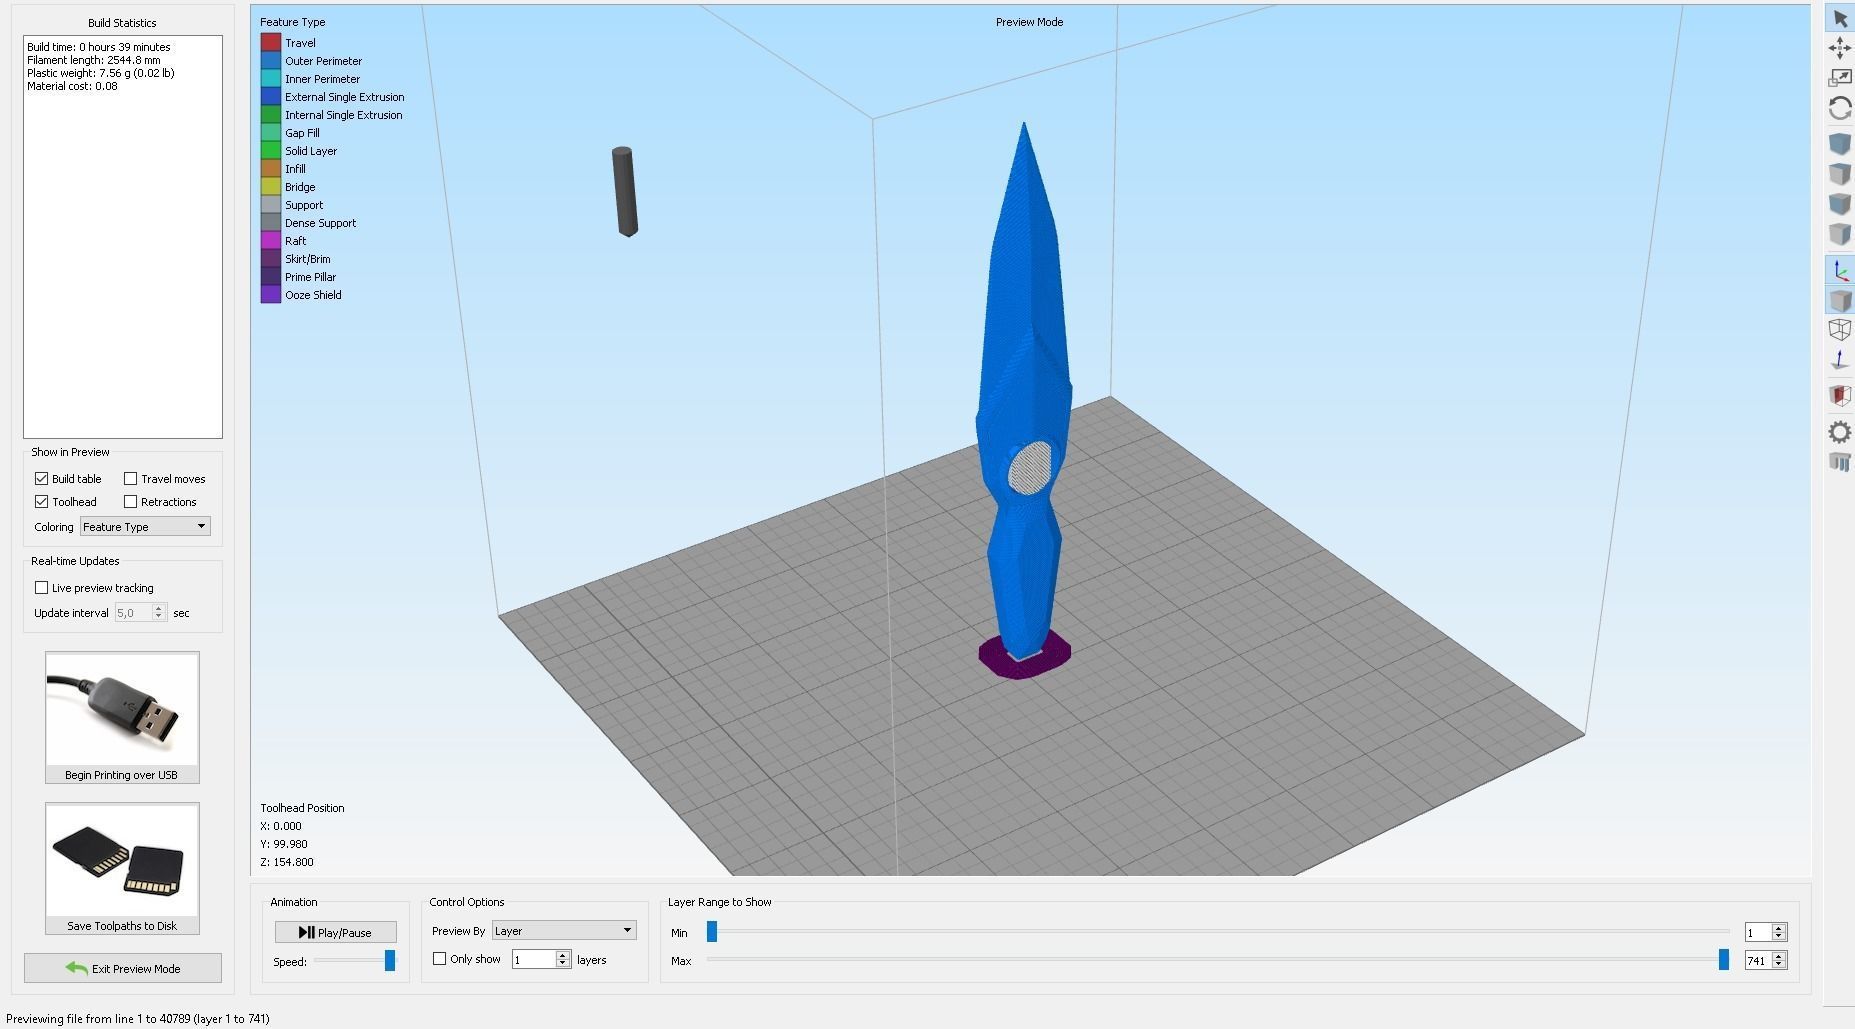Check the Only show layers box
Screen dimensions: 1855x1029
point(440,959)
